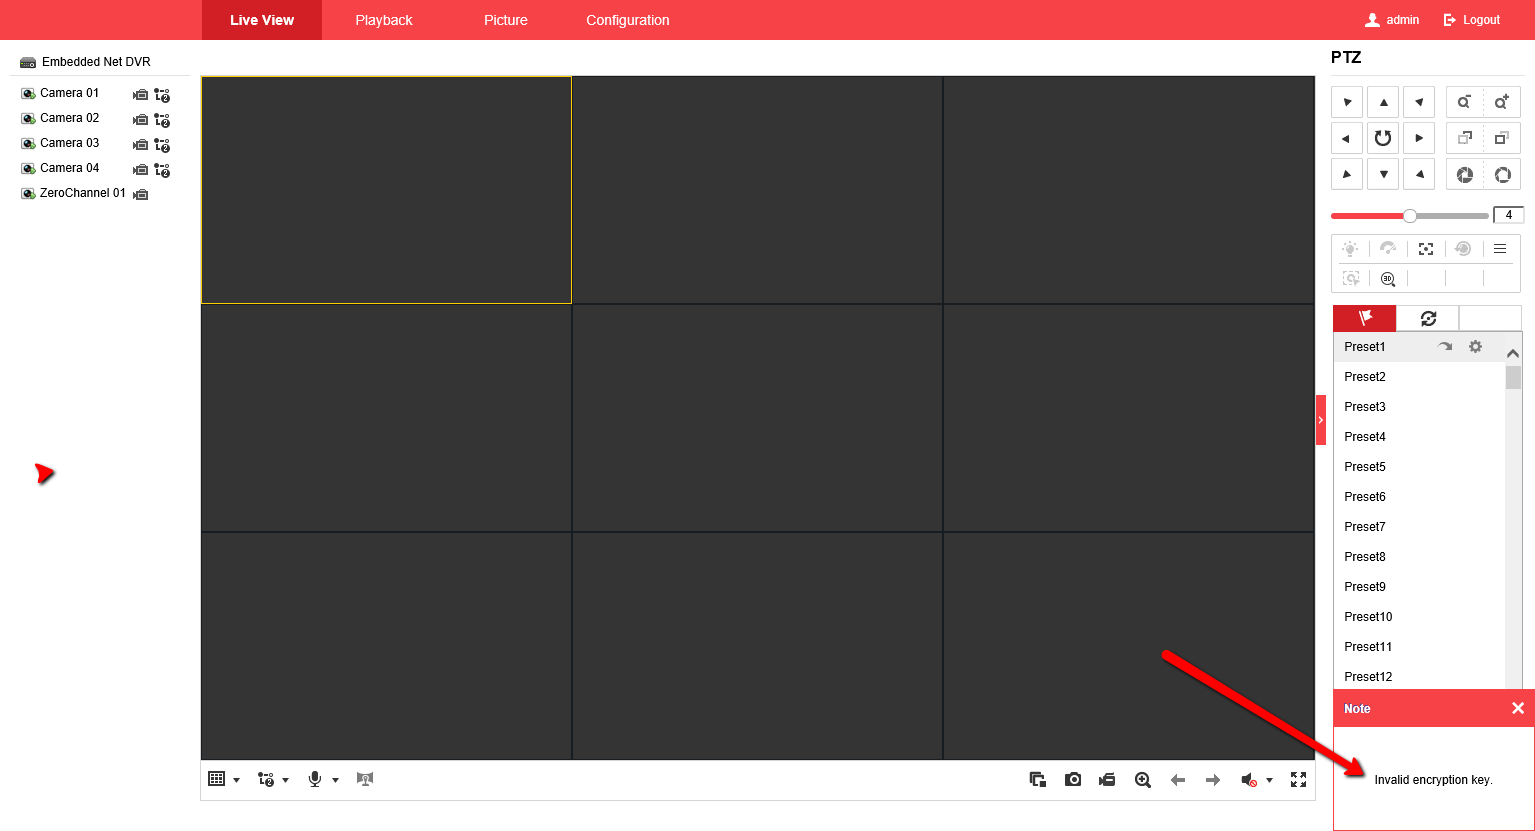Collapse the PTZ panel with red arrow handle

click(x=1320, y=420)
